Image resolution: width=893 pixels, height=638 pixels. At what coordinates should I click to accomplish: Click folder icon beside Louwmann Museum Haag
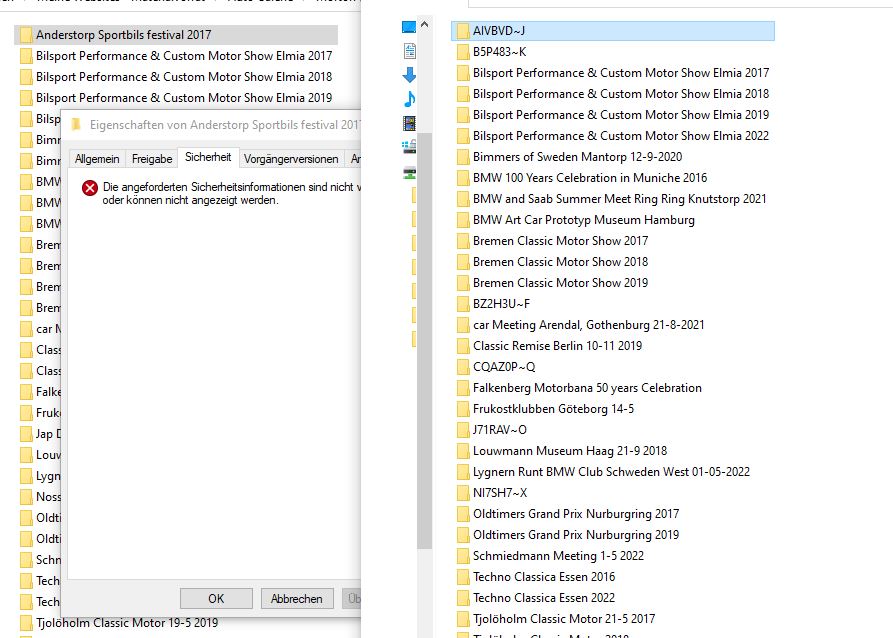tap(463, 451)
